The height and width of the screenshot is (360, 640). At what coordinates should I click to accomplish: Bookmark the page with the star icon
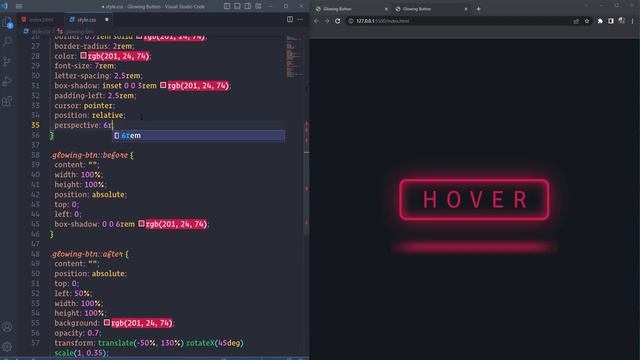click(x=587, y=21)
